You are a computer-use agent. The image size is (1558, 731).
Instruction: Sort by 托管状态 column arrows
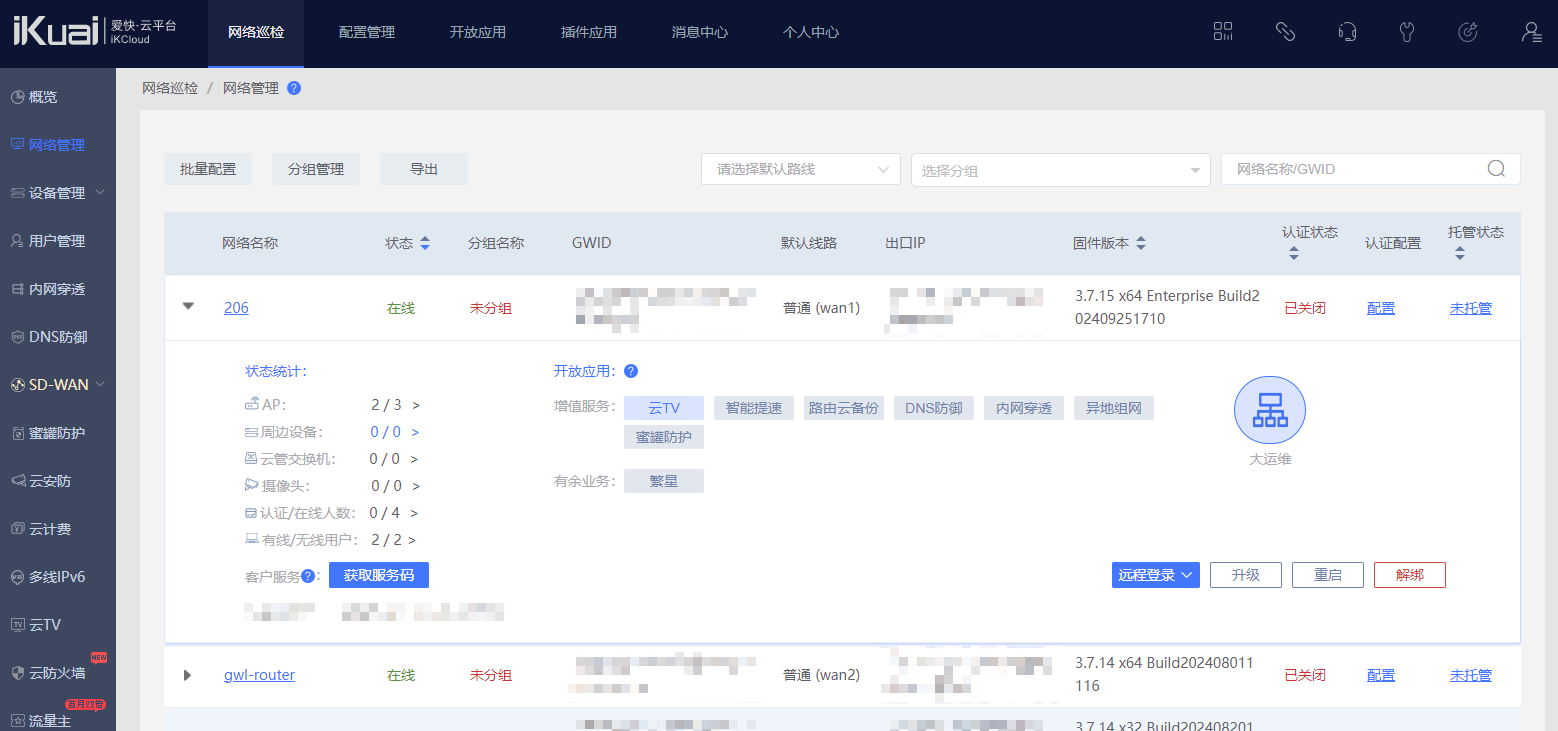click(x=1460, y=254)
